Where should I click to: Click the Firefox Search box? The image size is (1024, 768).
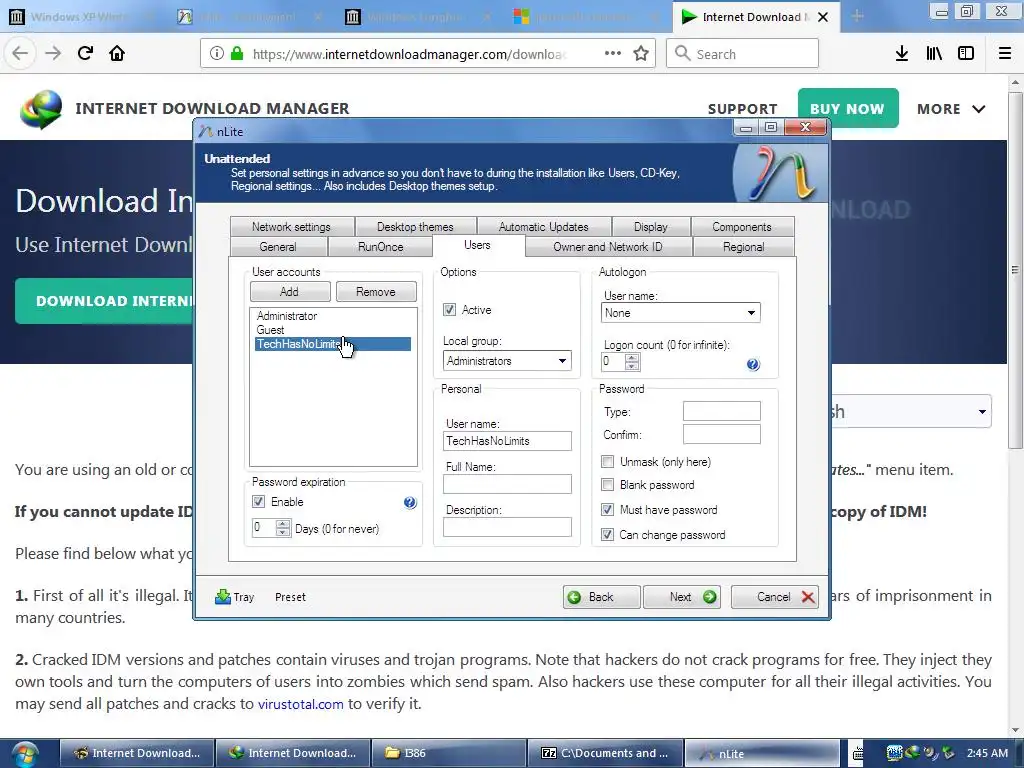(743, 54)
